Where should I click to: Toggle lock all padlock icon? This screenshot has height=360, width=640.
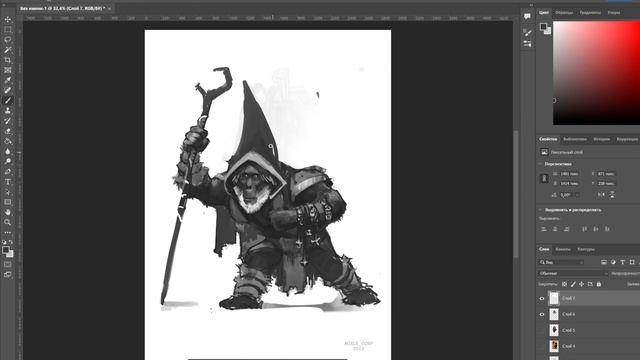[599, 284]
